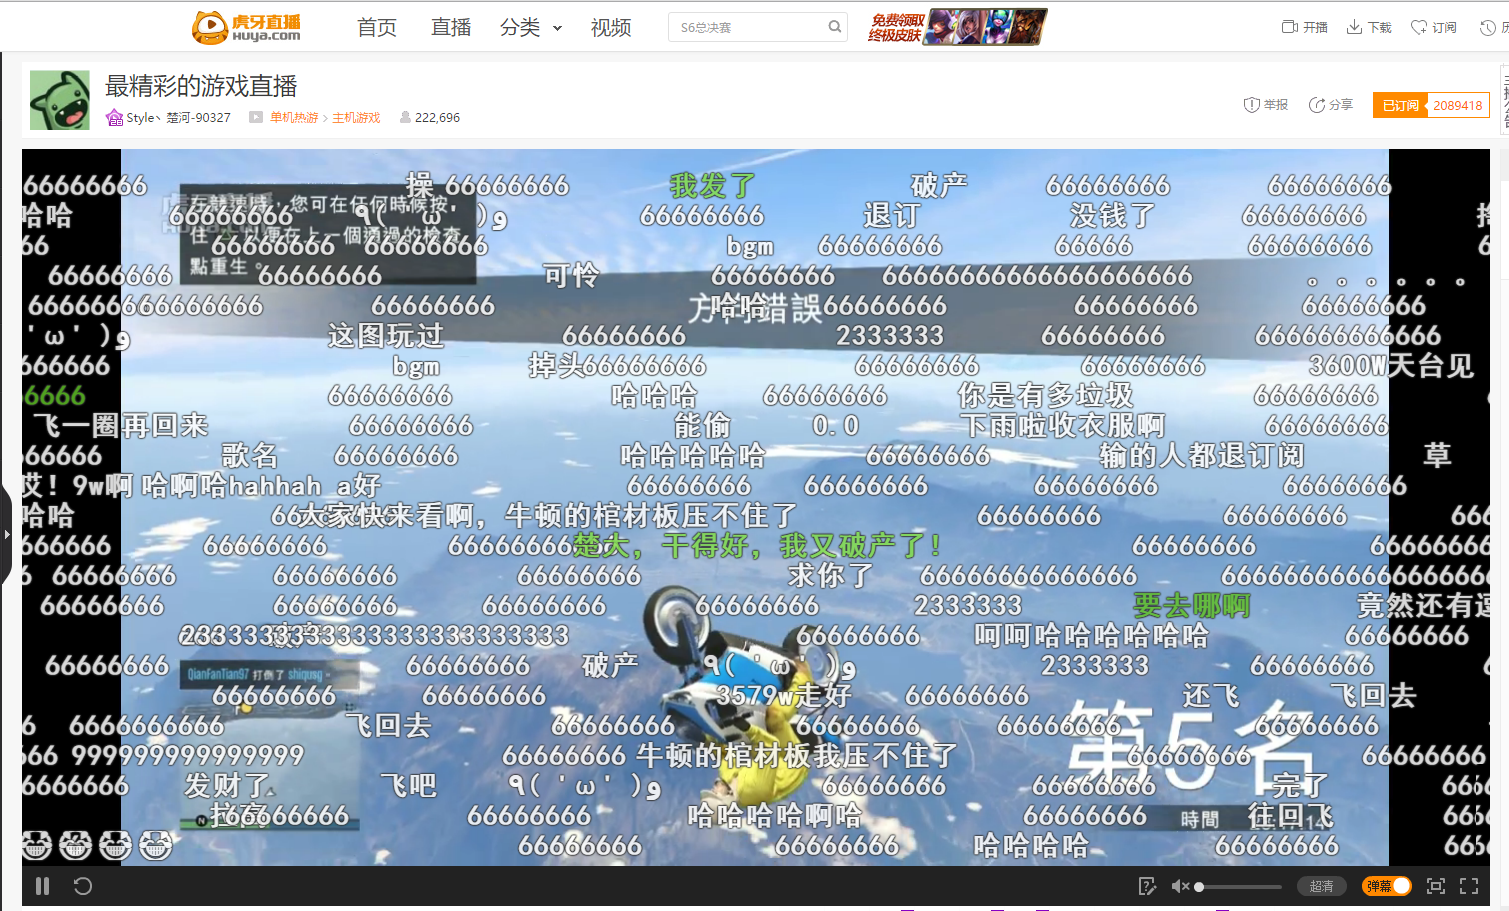Expand the 分类 category dropdown
The height and width of the screenshot is (911, 1509).
tap(530, 28)
